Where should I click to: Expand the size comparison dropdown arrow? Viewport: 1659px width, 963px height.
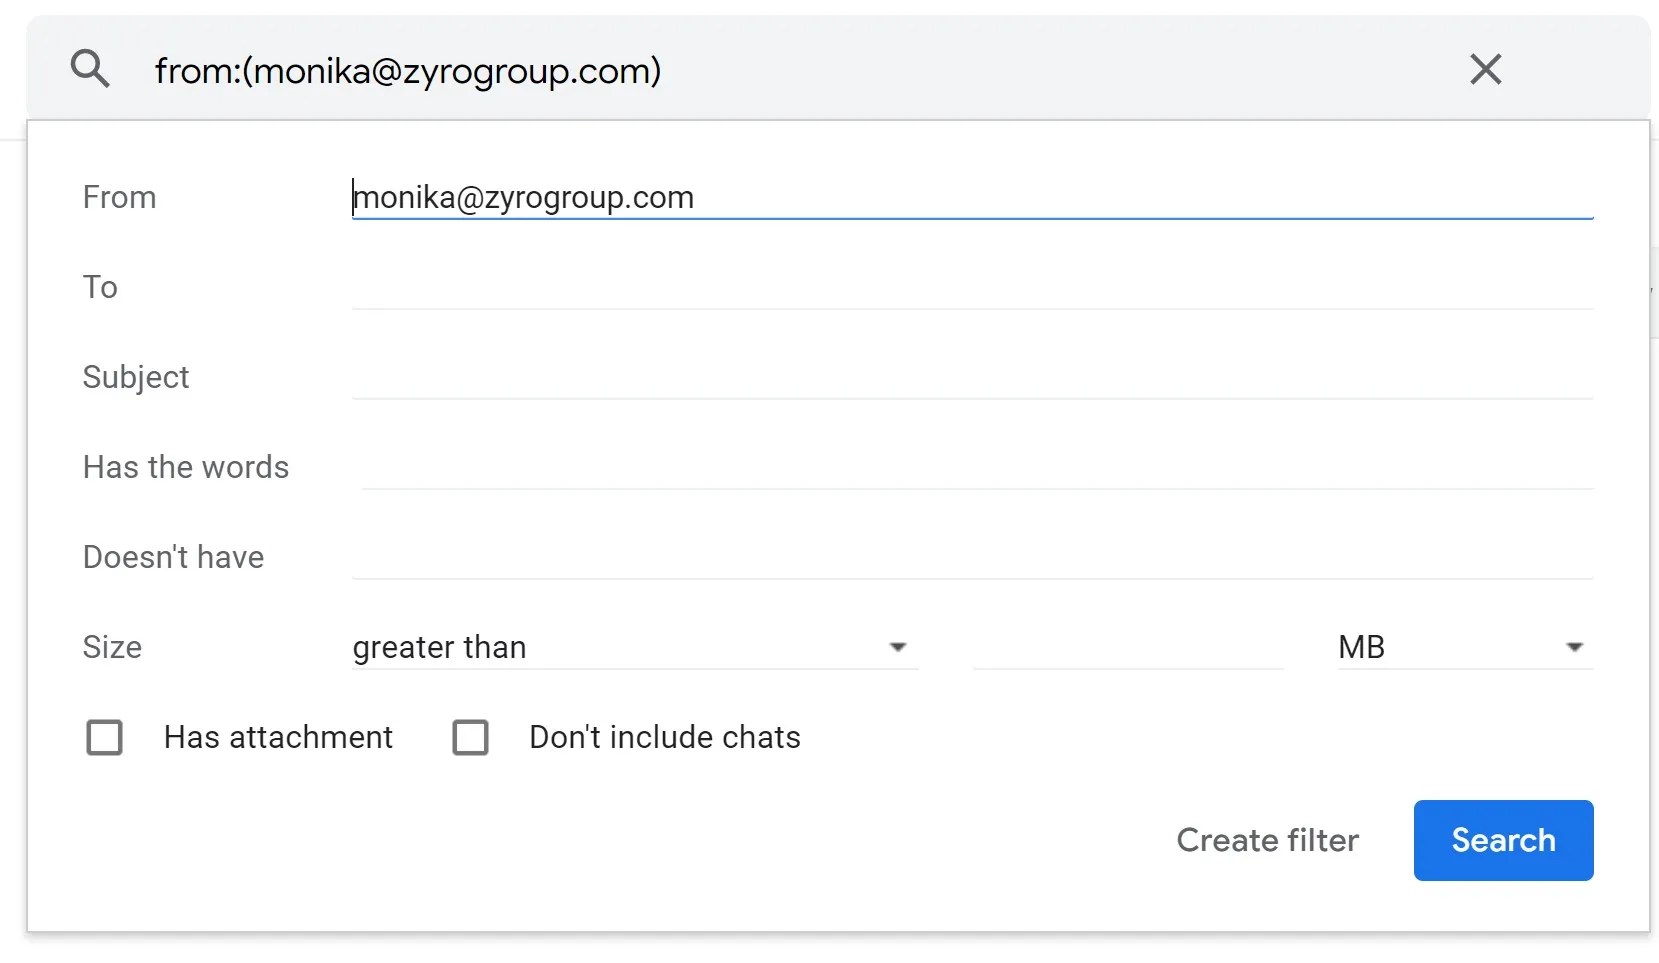pyautogui.click(x=897, y=647)
